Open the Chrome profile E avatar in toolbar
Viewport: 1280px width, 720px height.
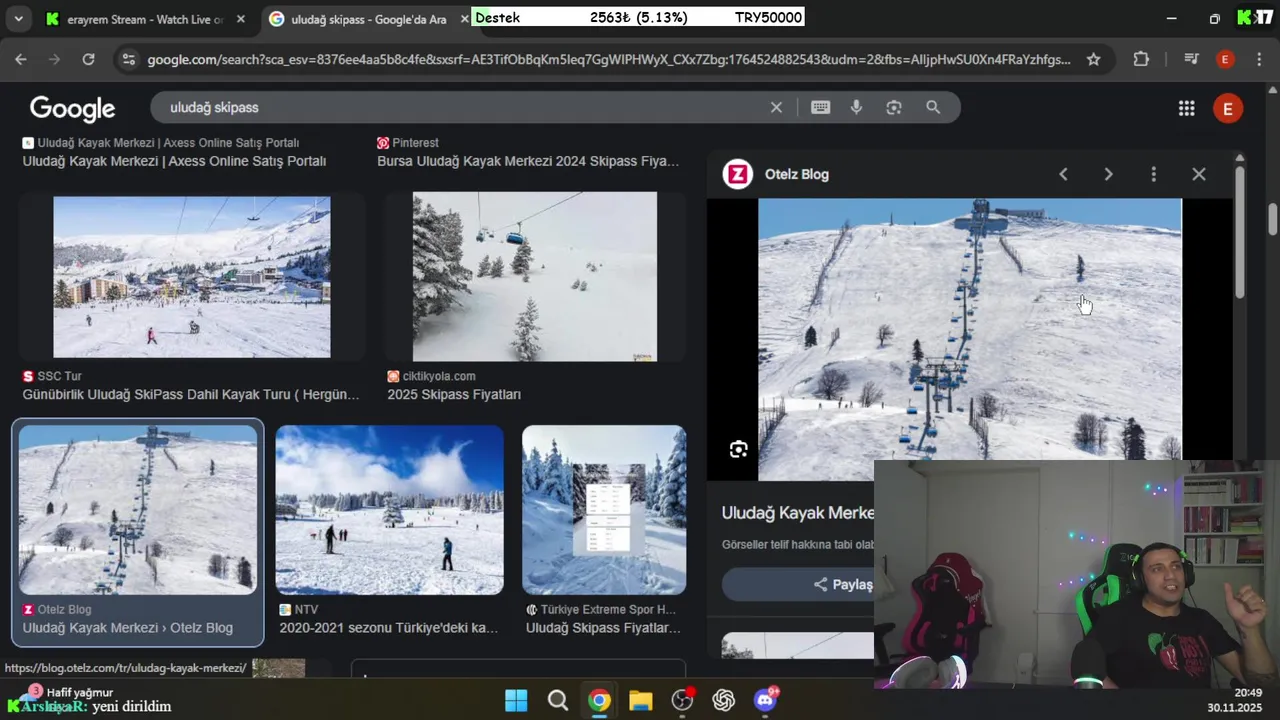pyautogui.click(x=1225, y=60)
